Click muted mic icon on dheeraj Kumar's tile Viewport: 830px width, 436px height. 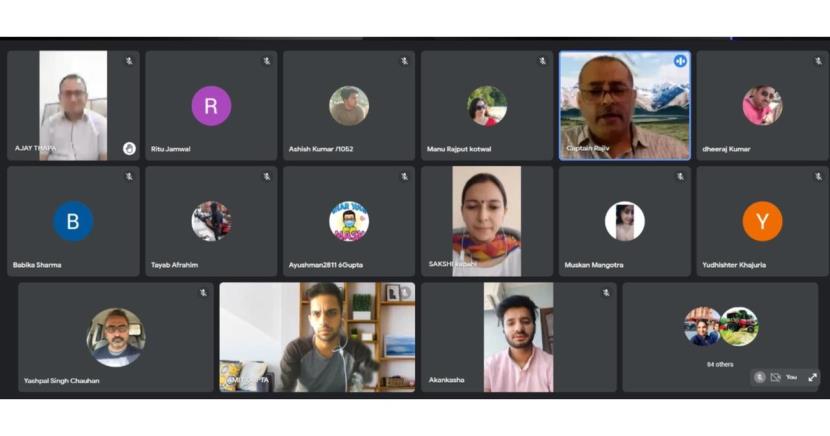[x=818, y=61]
